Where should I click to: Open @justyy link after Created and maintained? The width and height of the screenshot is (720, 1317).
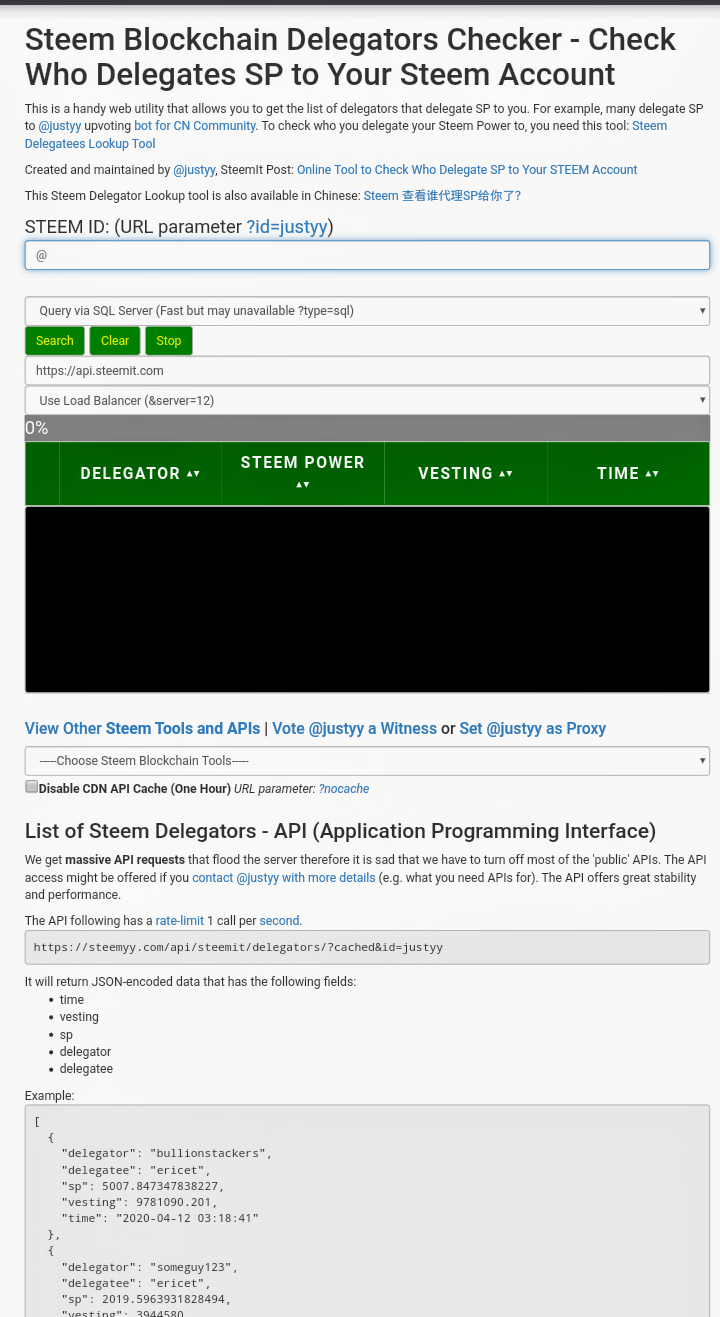click(x=194, y=170)
